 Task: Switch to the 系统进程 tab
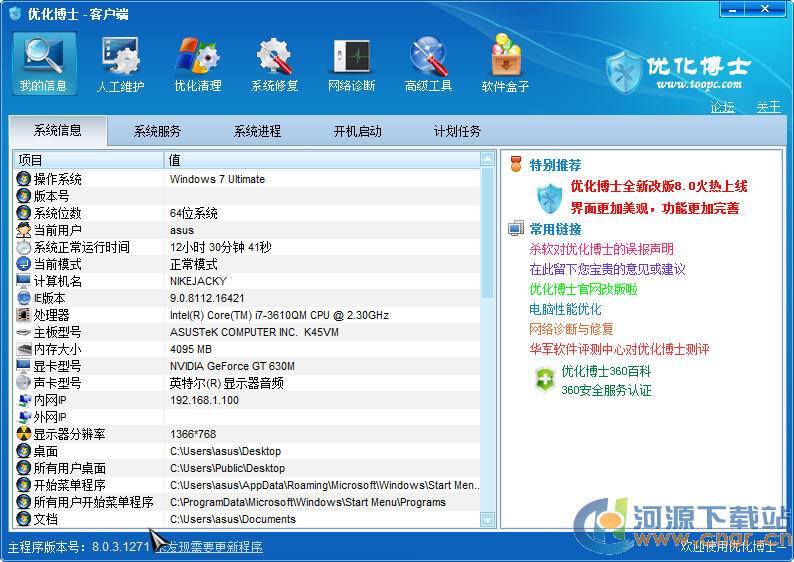pos(258,131)
